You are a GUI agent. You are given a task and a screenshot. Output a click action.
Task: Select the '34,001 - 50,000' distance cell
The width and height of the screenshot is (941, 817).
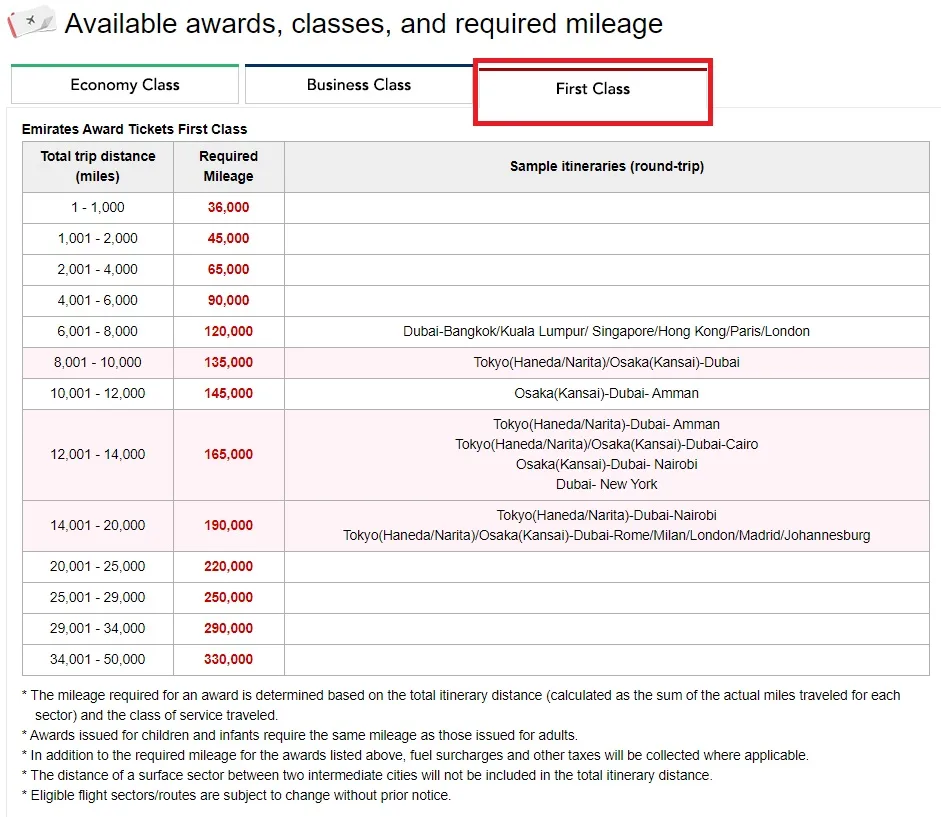[x=98, y=660]
